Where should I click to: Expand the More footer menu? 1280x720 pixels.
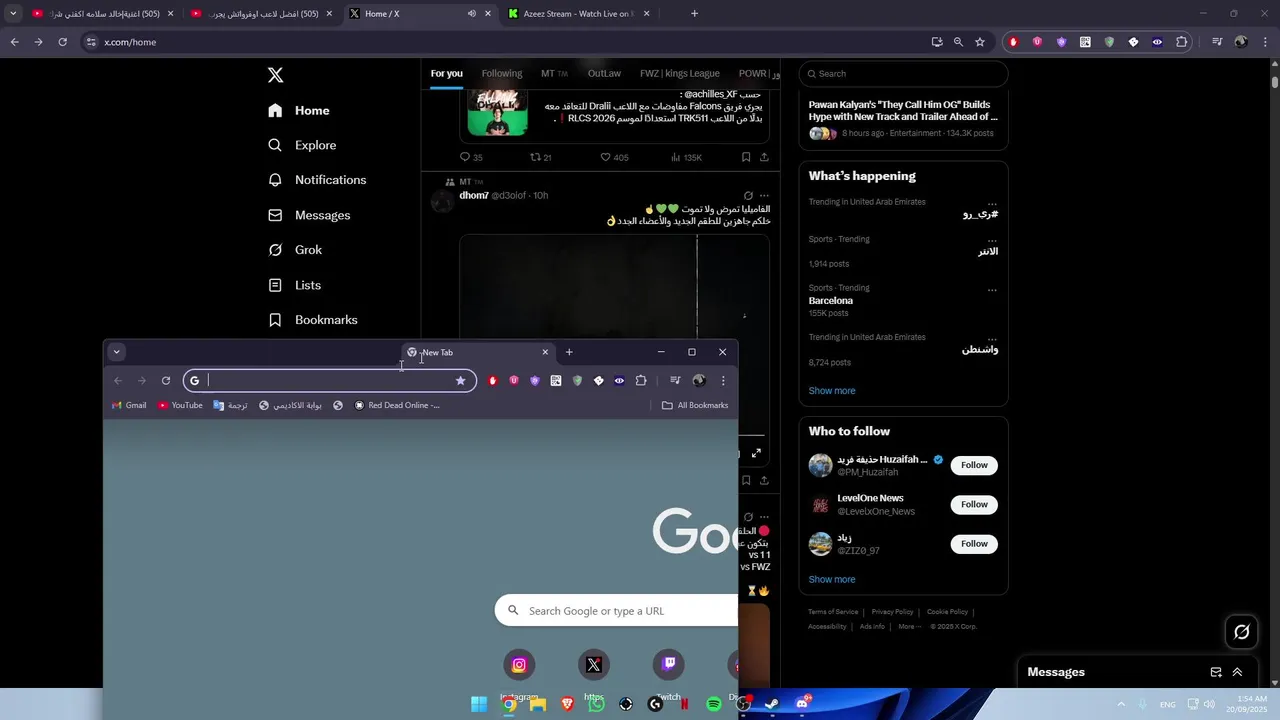pyautogui.click(x=908, y=627)
